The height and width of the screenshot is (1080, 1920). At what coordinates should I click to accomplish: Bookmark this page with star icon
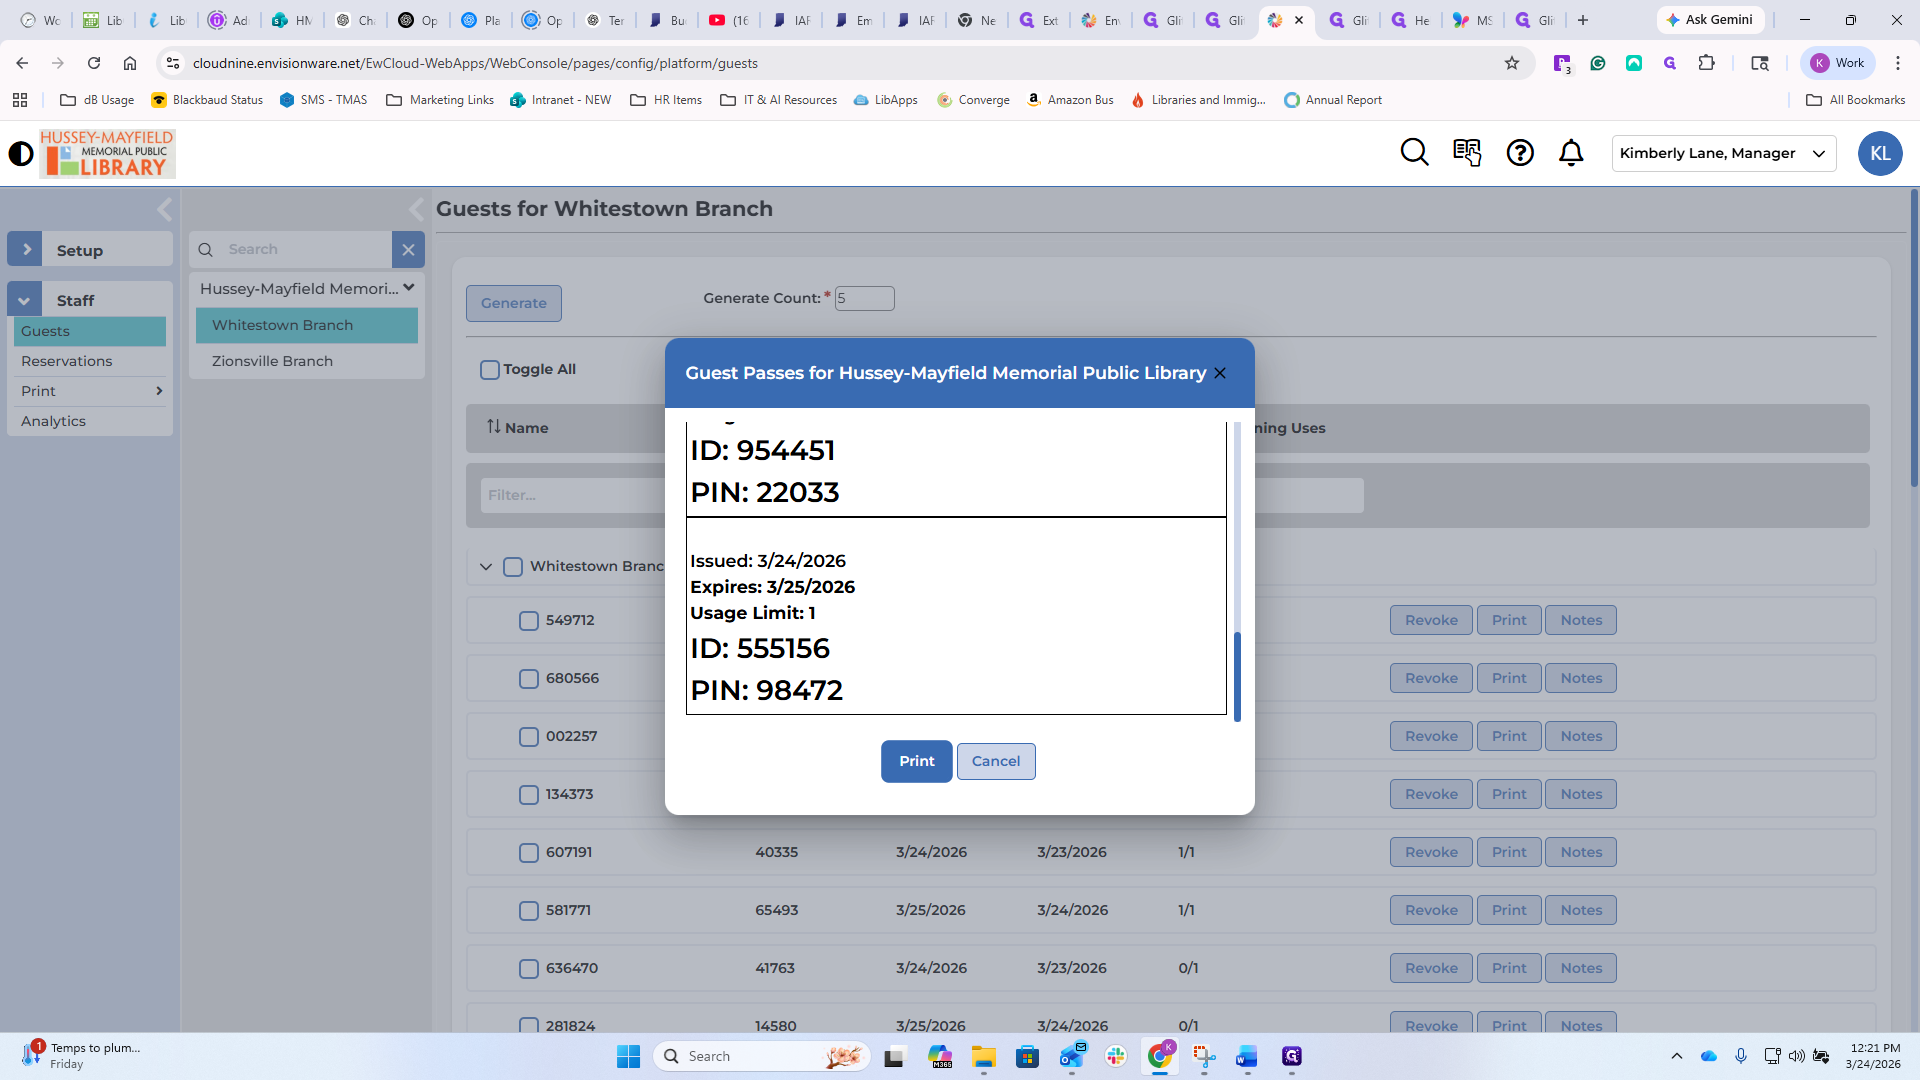point(1512,63)
